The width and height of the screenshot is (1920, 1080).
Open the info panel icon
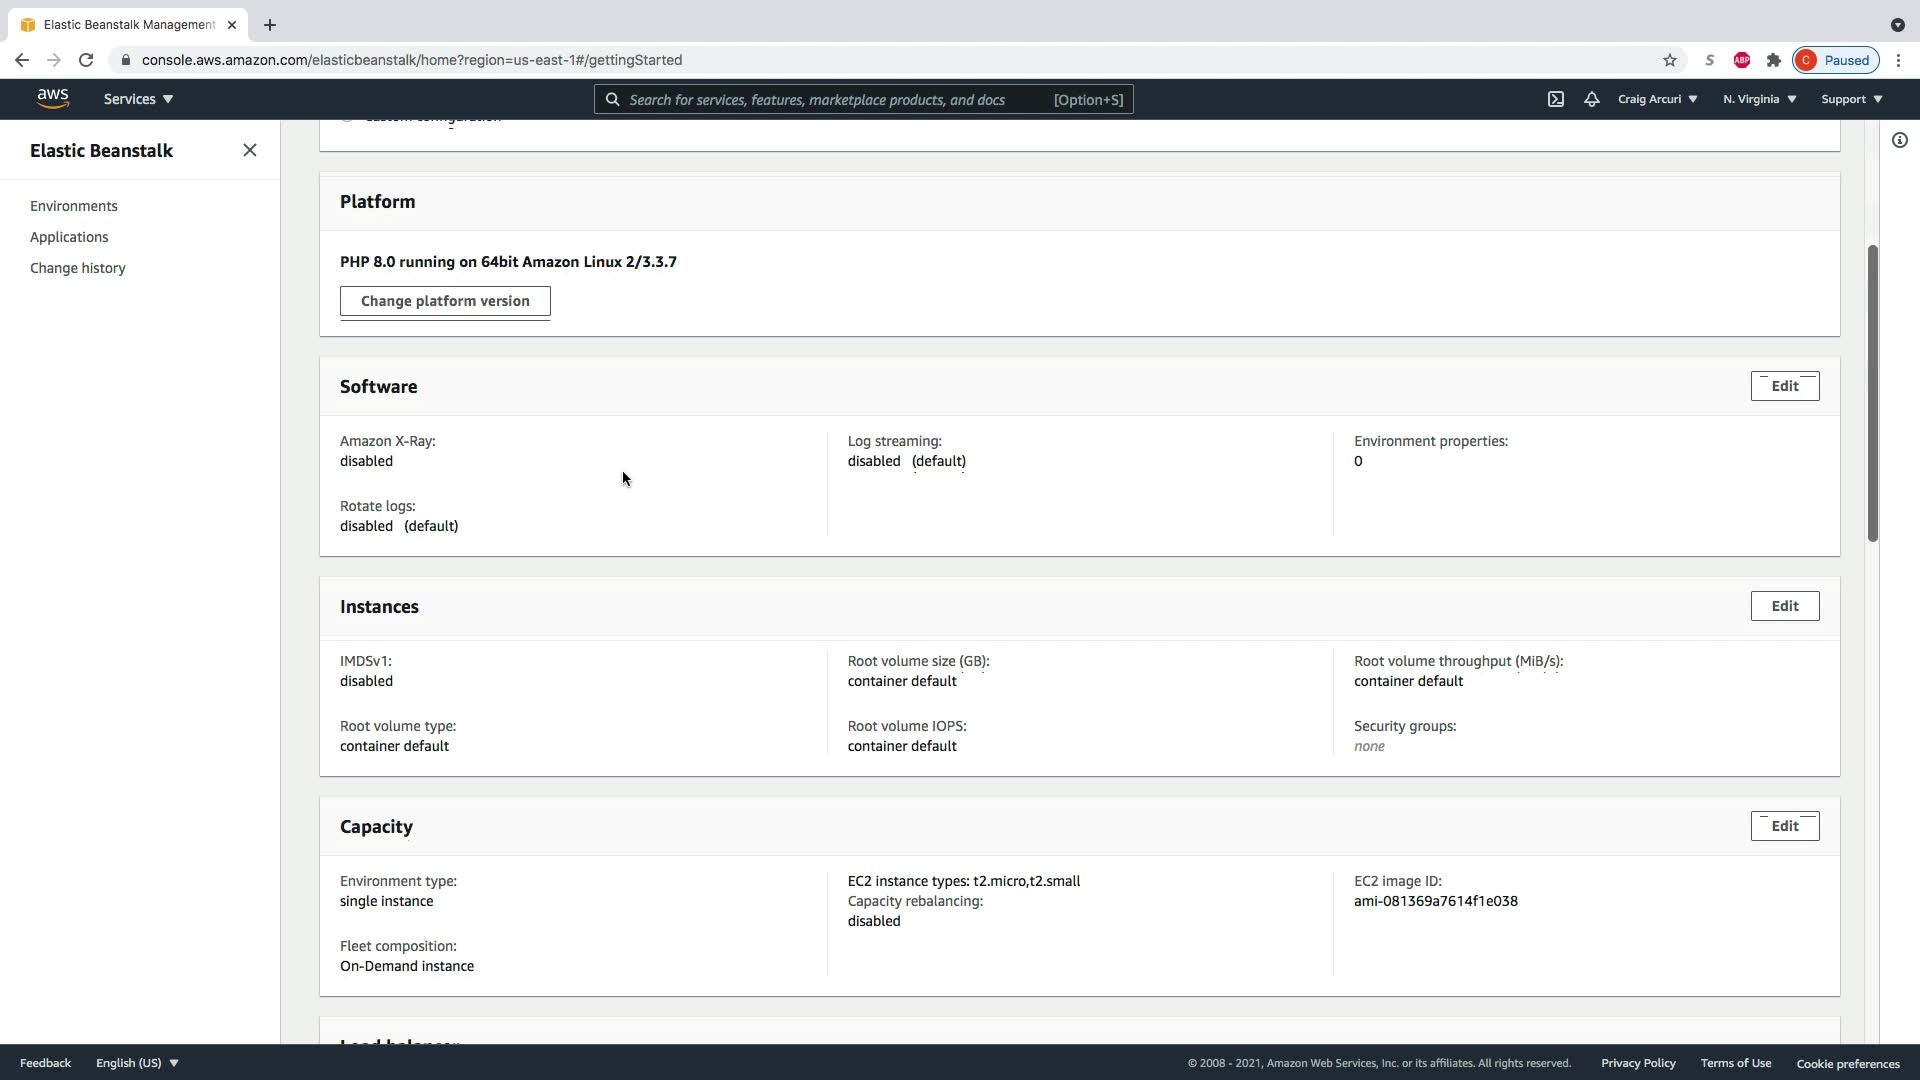coord(1899,140)
